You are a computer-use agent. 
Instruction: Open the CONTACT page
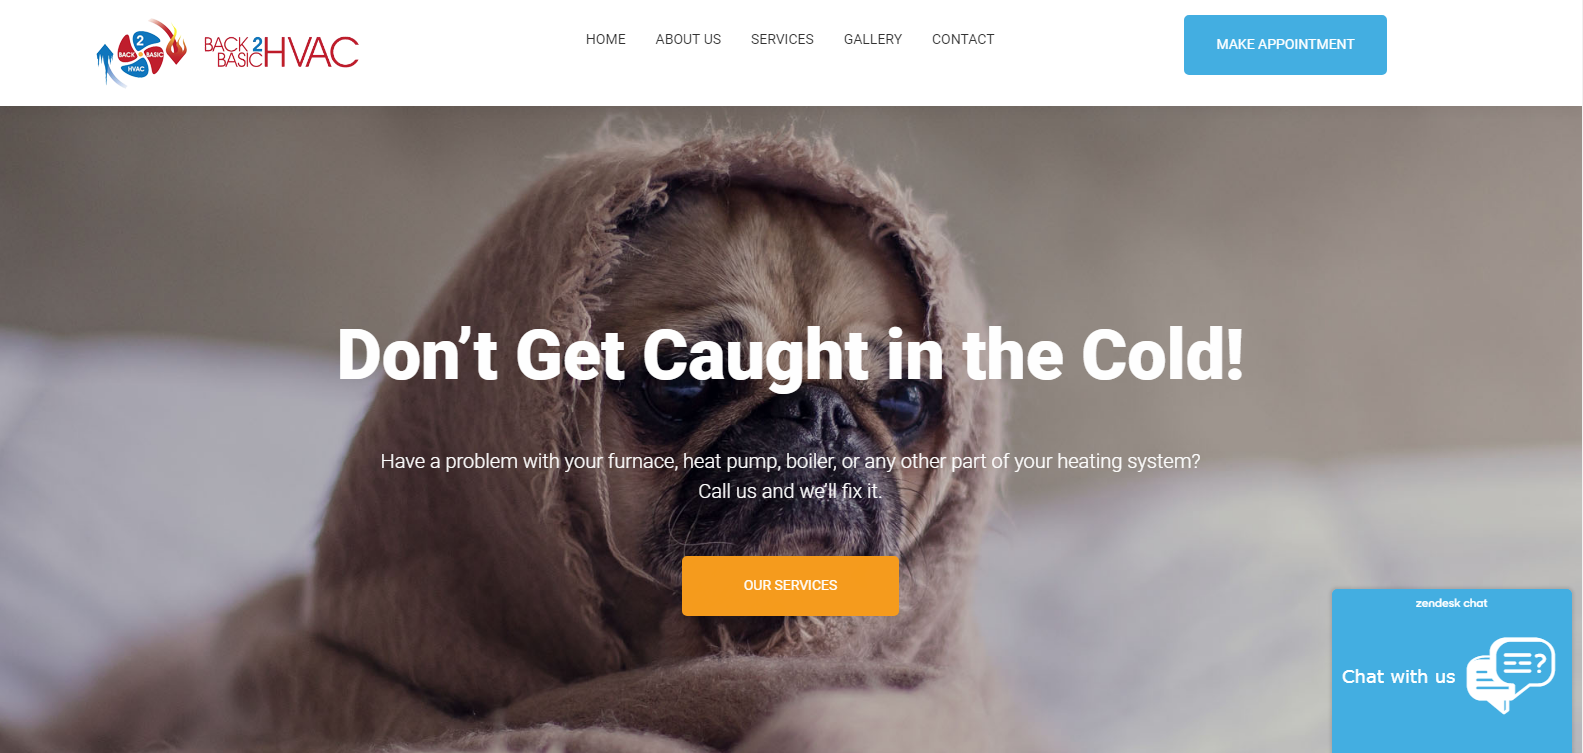(x=963, y=39)
